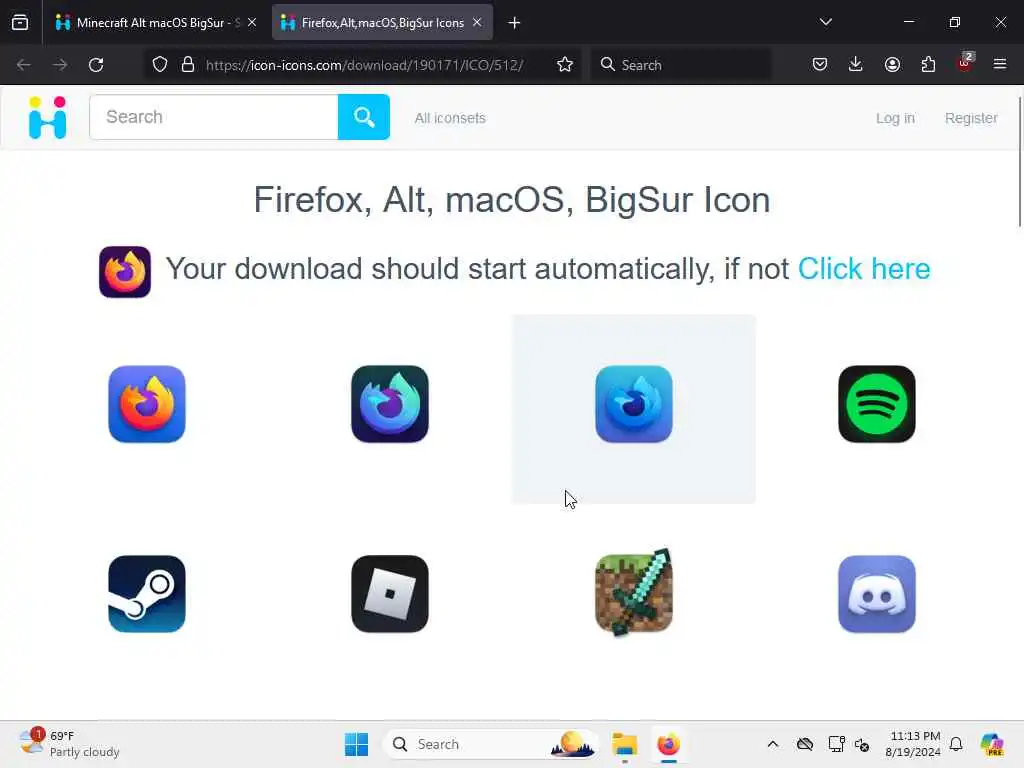1024x768 pixels.
Task: Close the Firefox,Alt,macOS,BigSur Icons tab
Action: pos(477,22)
